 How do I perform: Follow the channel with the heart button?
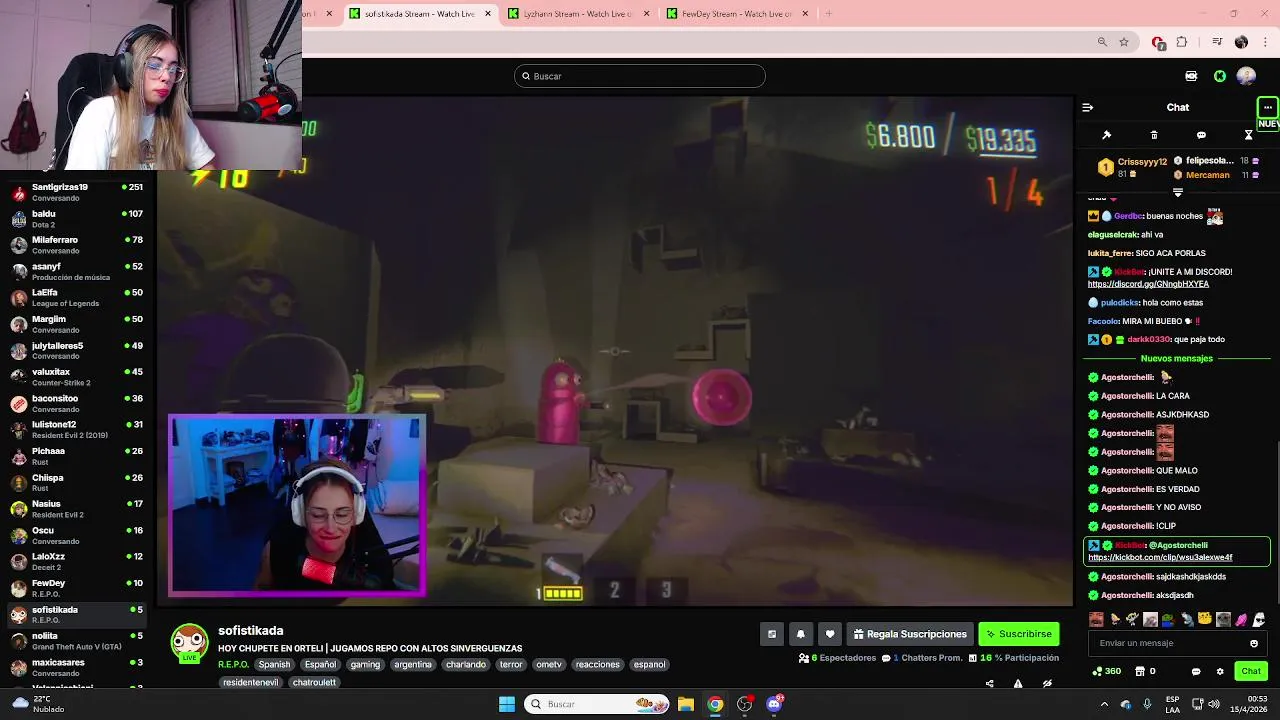pyautogui.click(x=829, y=634)
